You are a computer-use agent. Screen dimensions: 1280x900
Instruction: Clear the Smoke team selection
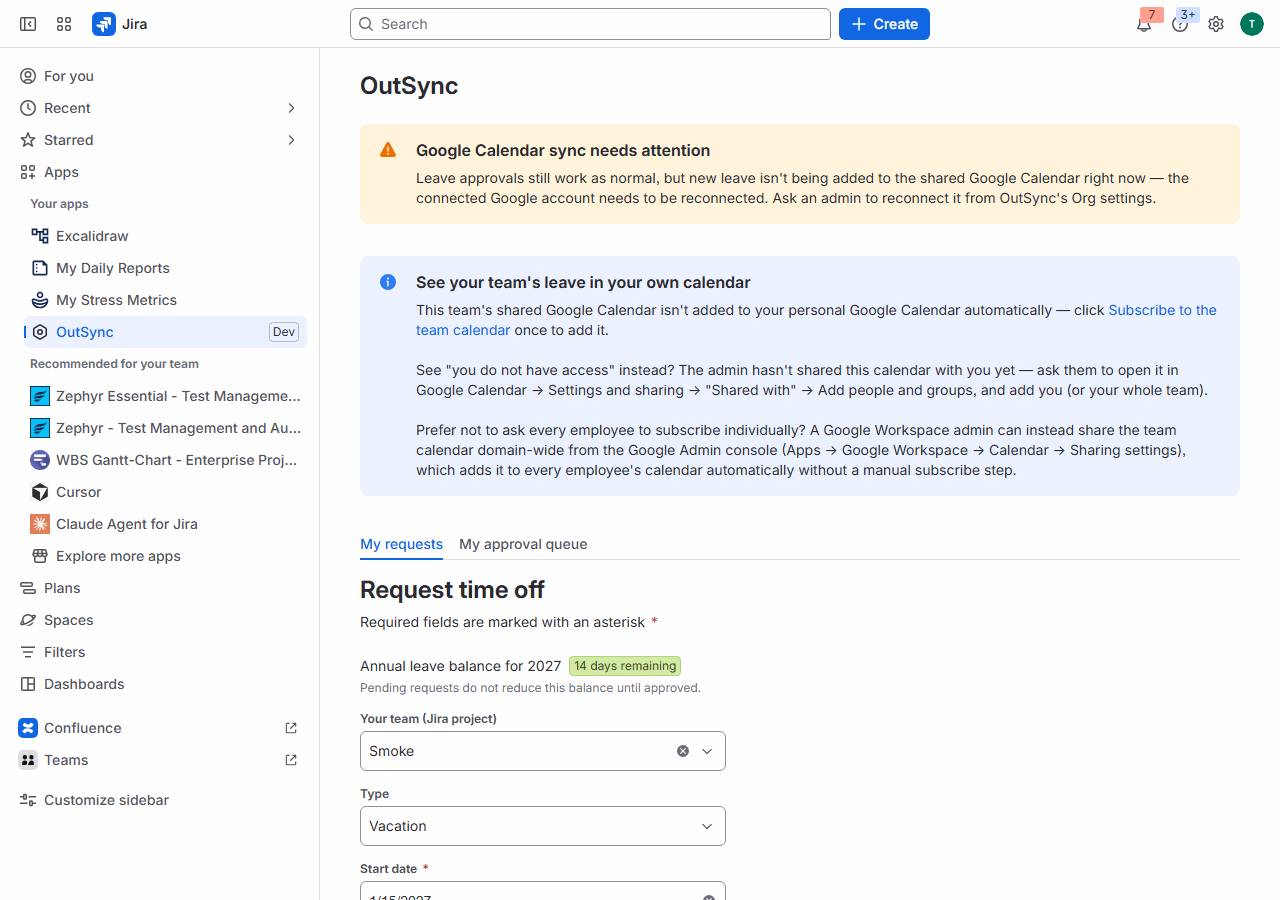click(x=683, y=751)
